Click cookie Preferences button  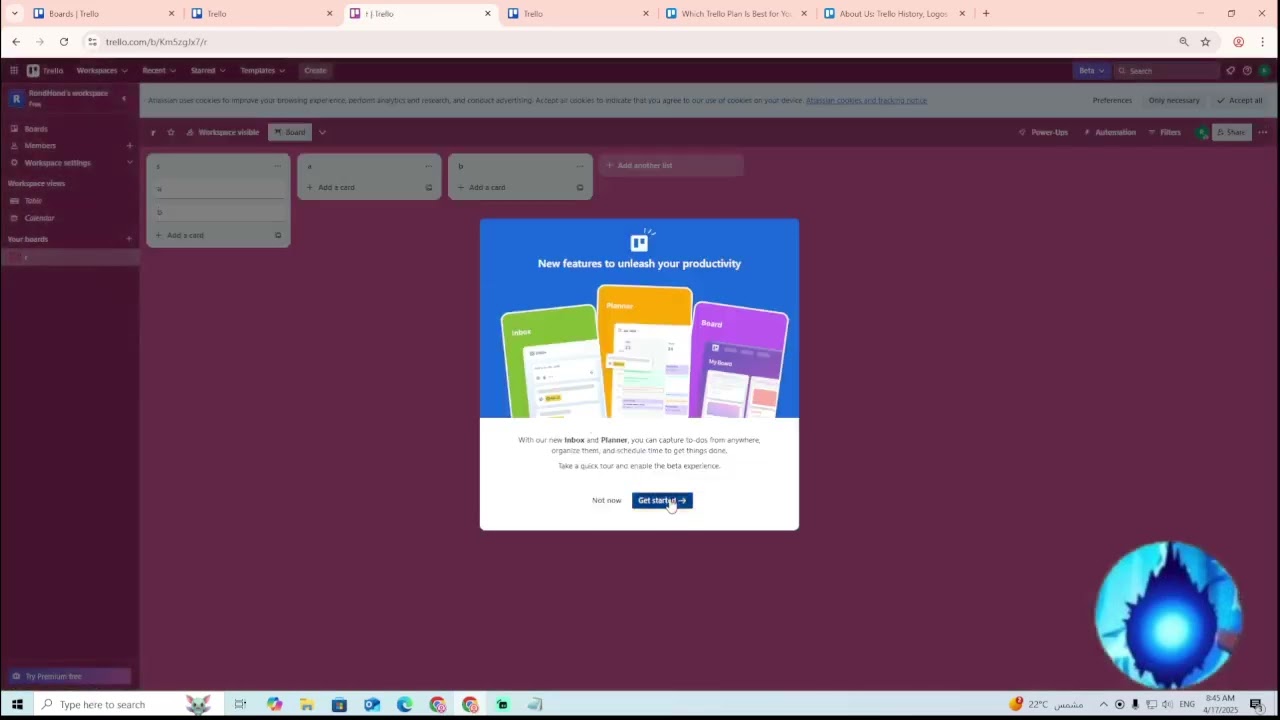(x=1112, y=100)
